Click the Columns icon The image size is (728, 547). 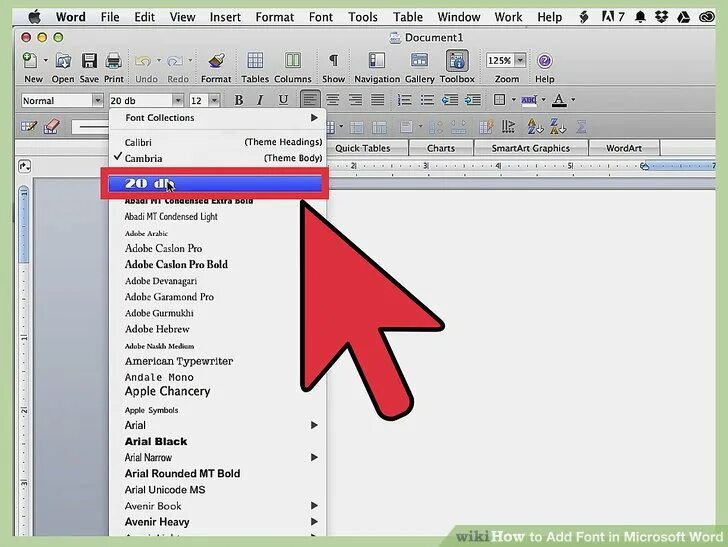293,60
